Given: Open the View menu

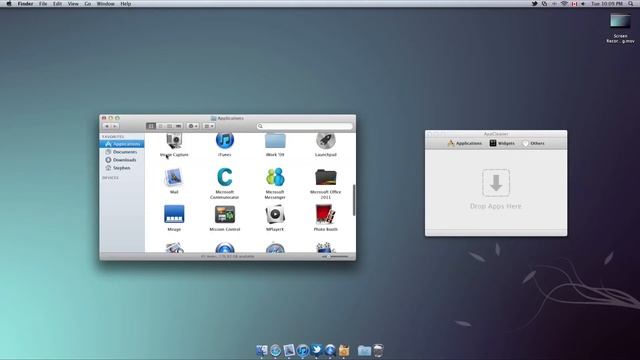Looking at the screenshot, I should coord(73,4).
